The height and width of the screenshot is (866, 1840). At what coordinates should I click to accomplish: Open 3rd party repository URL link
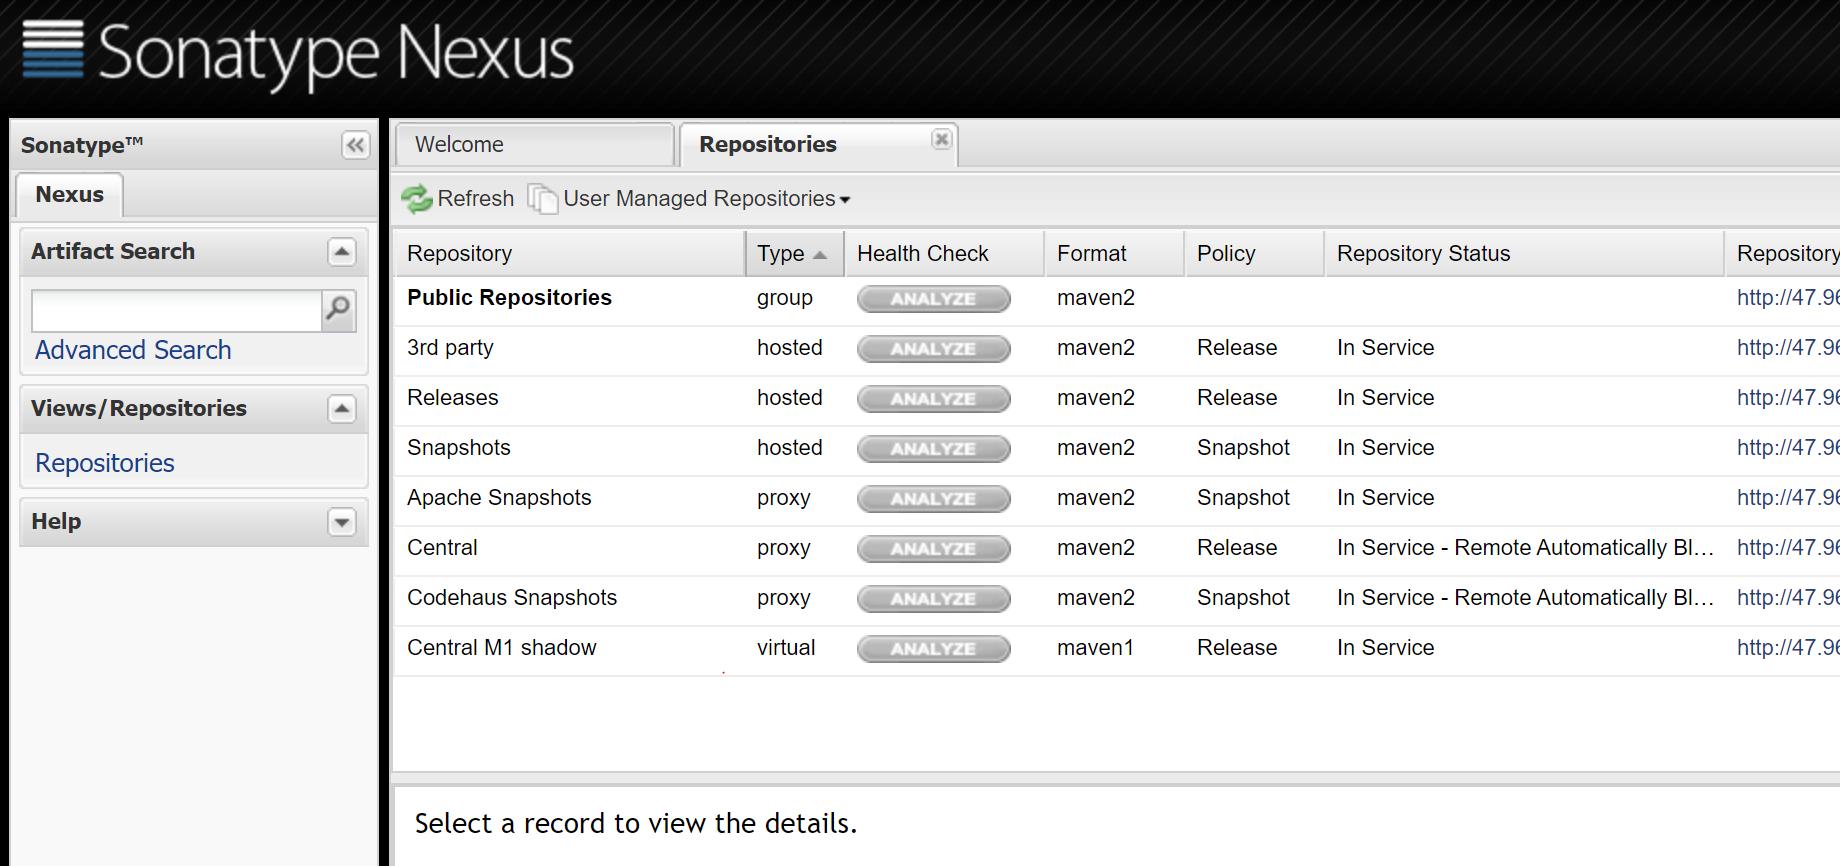(1788, 348)
